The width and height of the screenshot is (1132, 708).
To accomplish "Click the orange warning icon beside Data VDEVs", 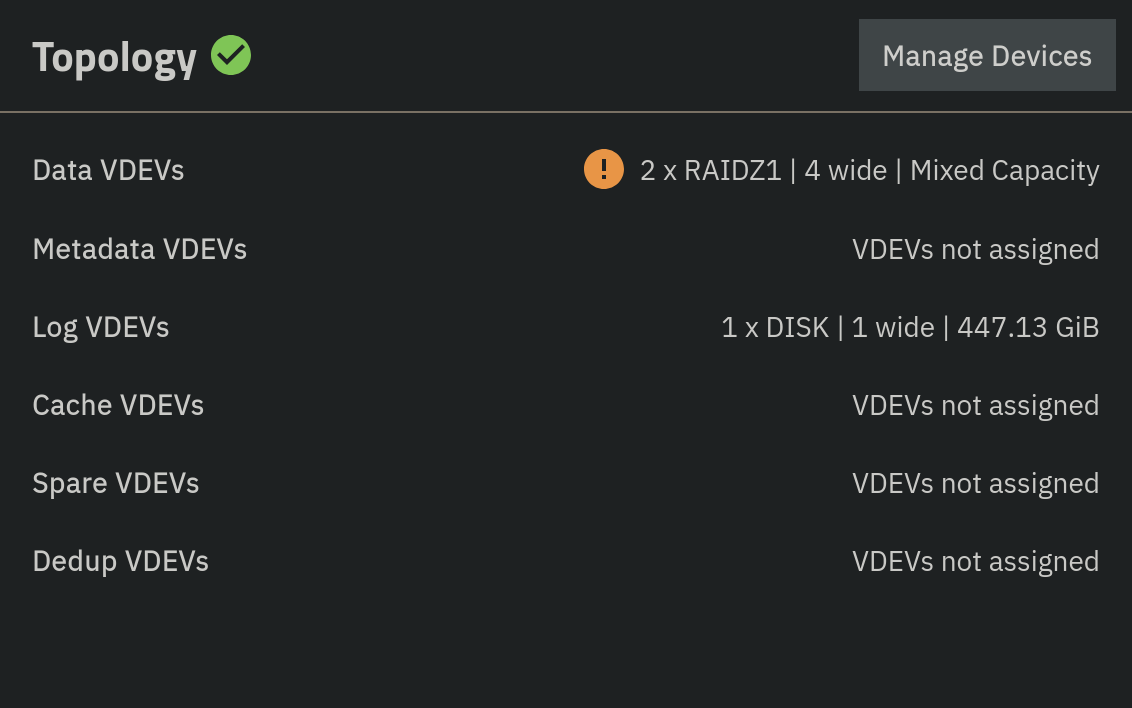I will tap(604, 169).
